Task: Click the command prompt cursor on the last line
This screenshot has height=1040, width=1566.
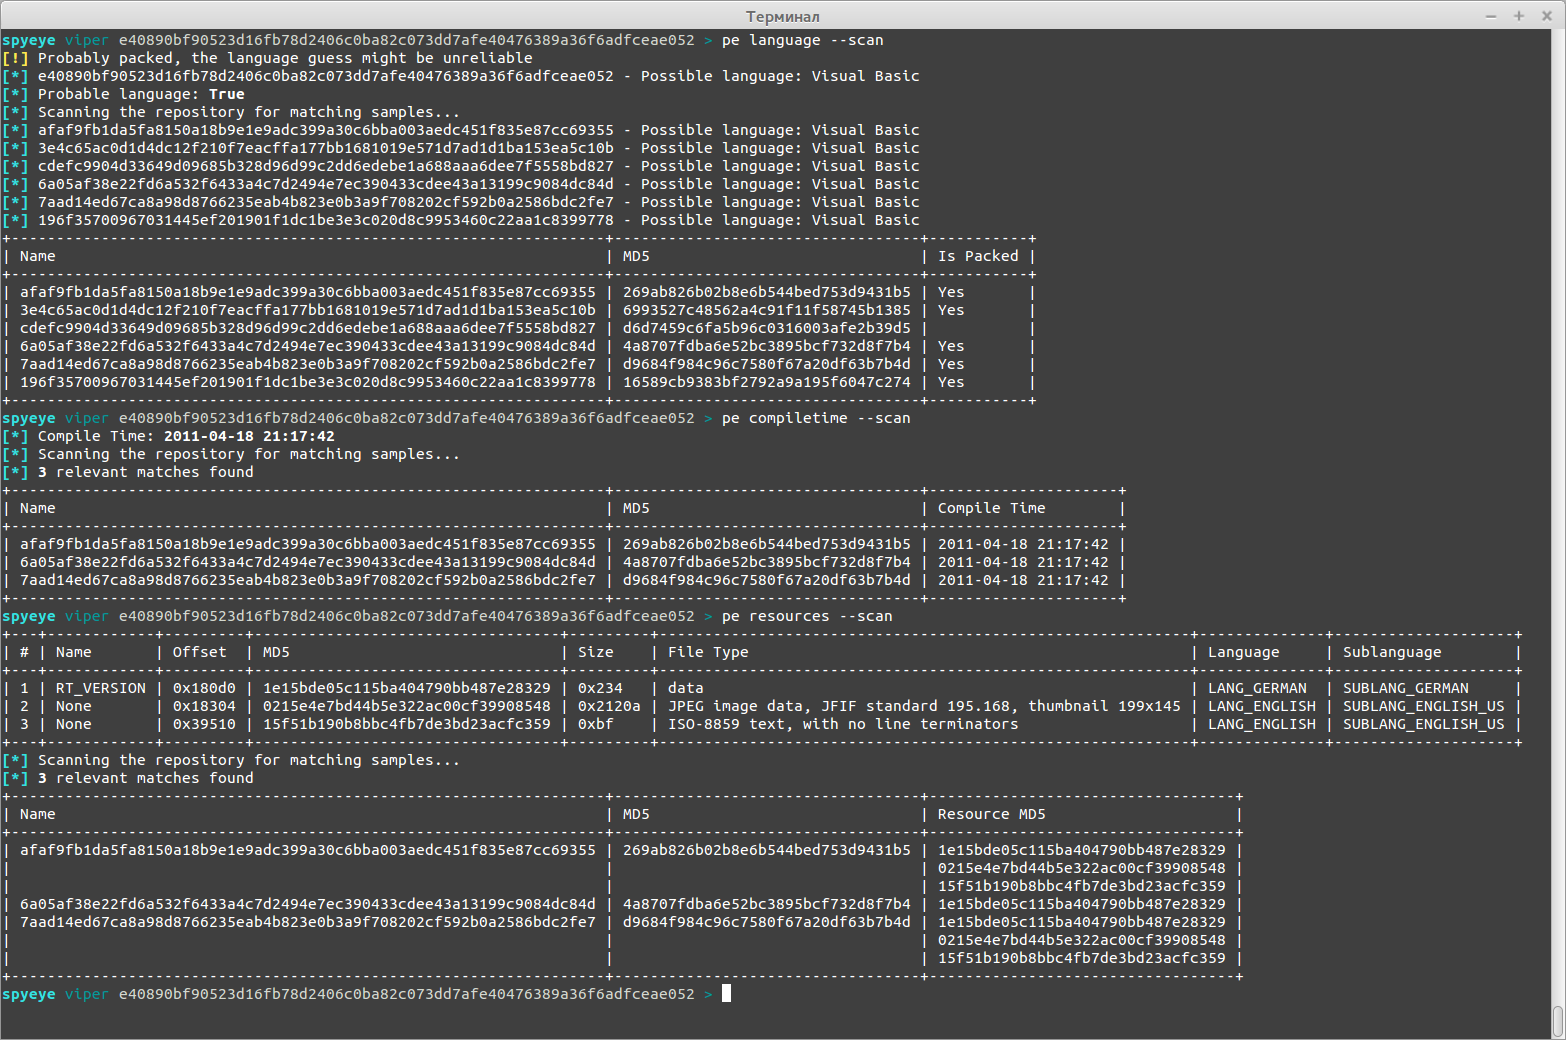Action: [727, 994]
